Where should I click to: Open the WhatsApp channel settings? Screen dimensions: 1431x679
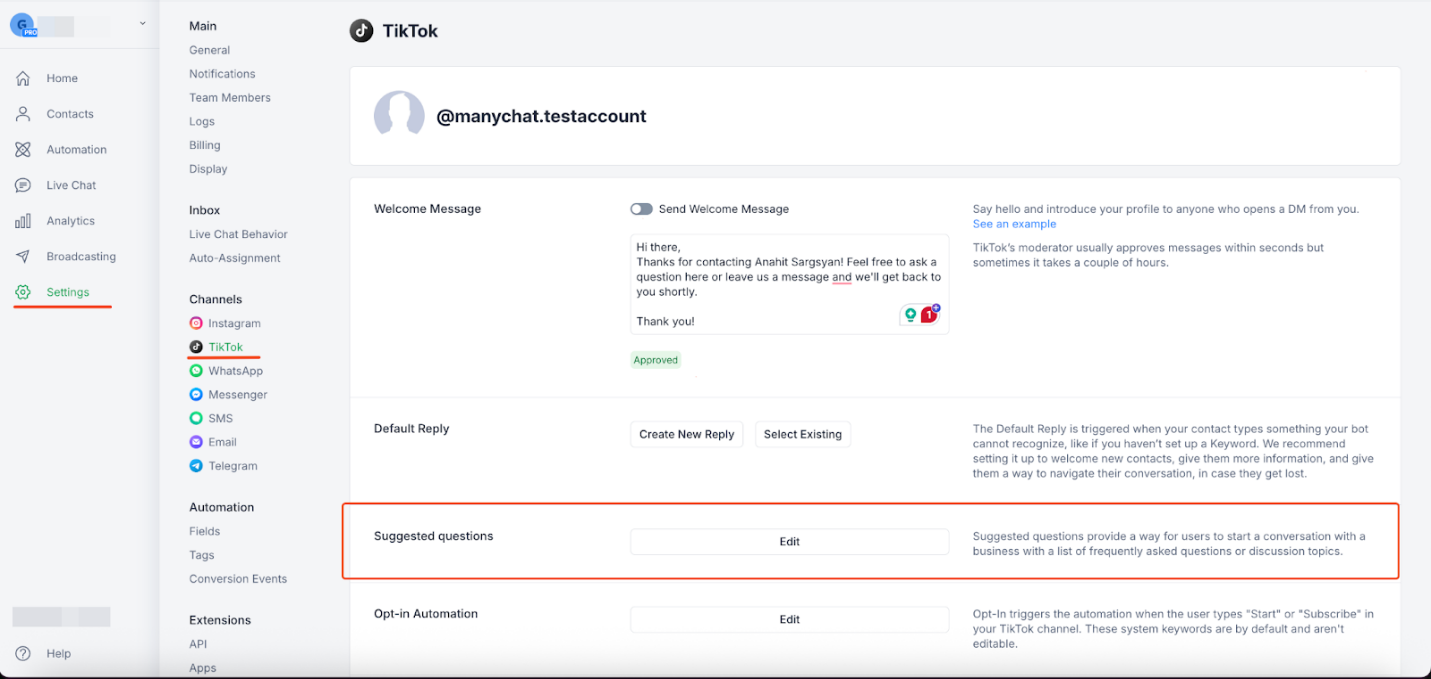pyautogui.click(x=234, y=370)
